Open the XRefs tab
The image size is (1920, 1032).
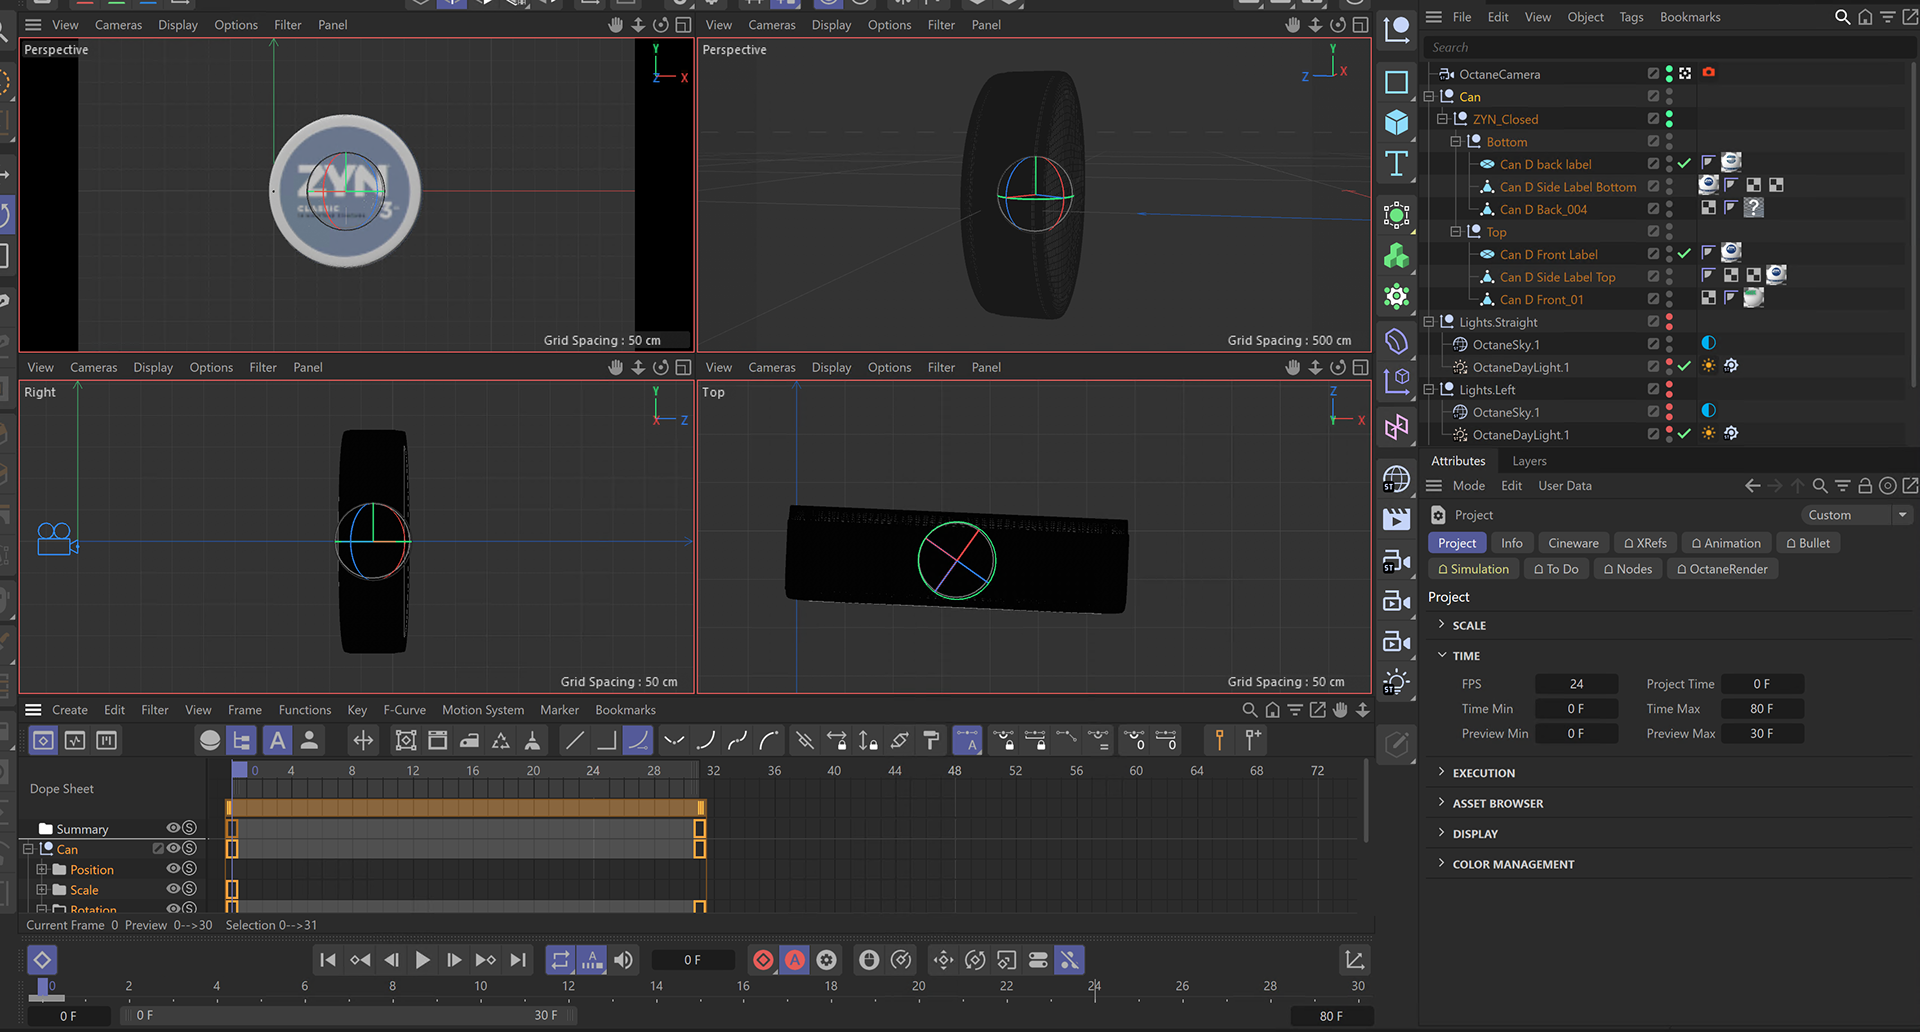point(1645,543)
